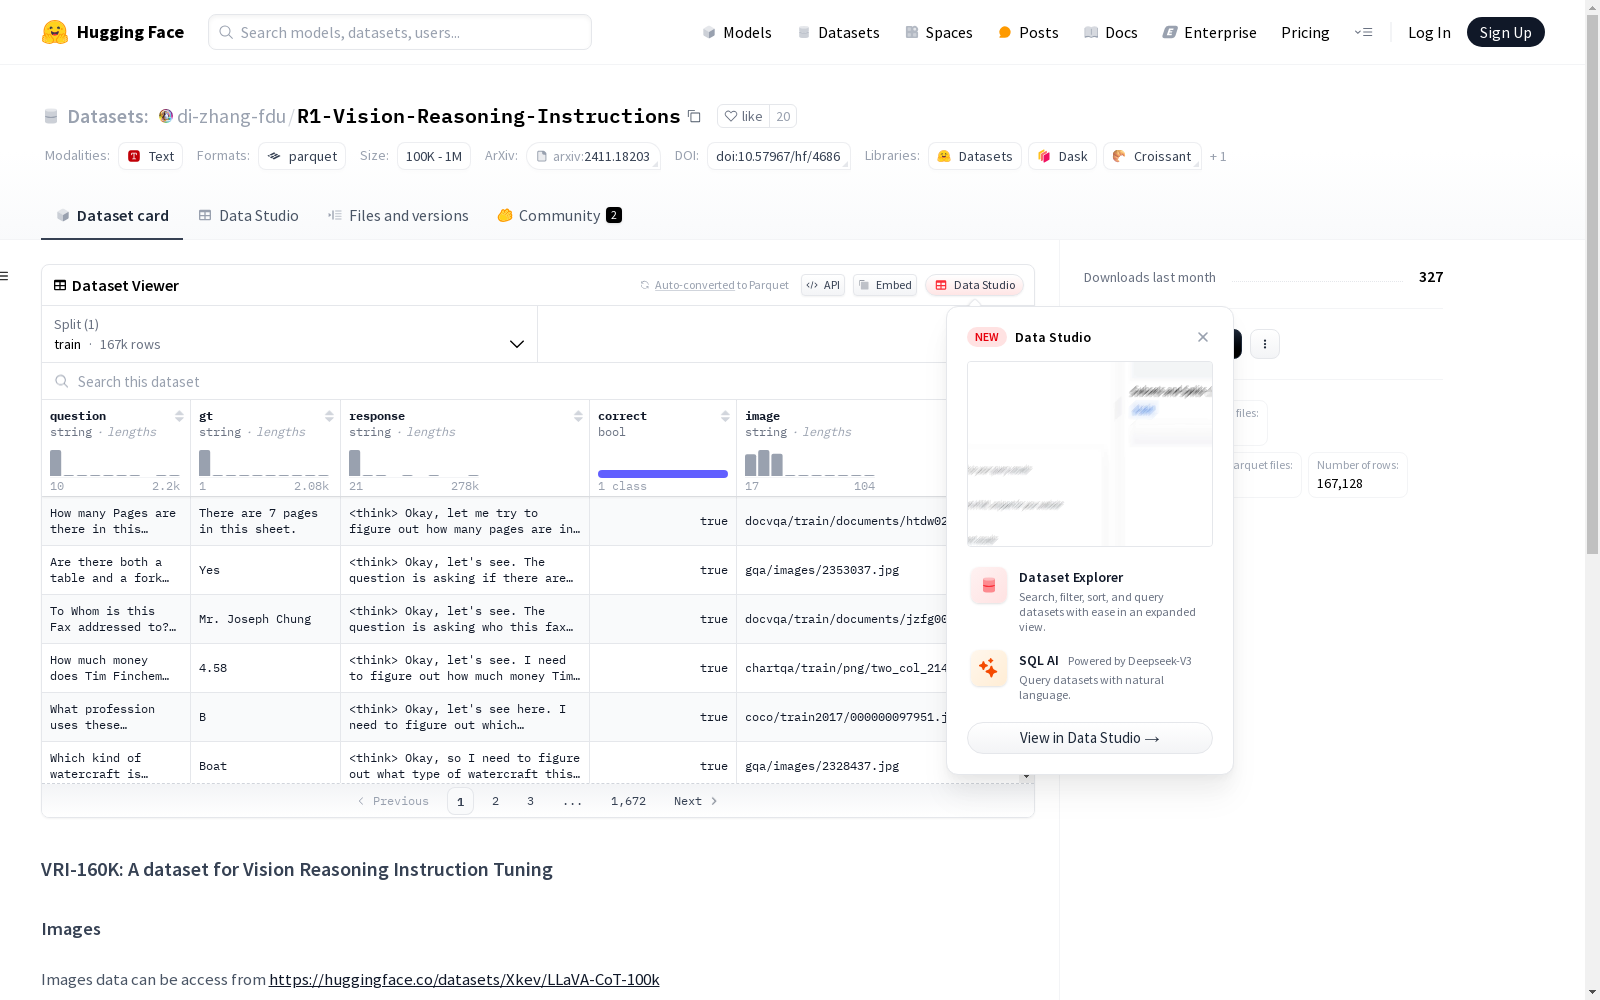
Task: Click the Dask library tag
Action: point(1062,156)
